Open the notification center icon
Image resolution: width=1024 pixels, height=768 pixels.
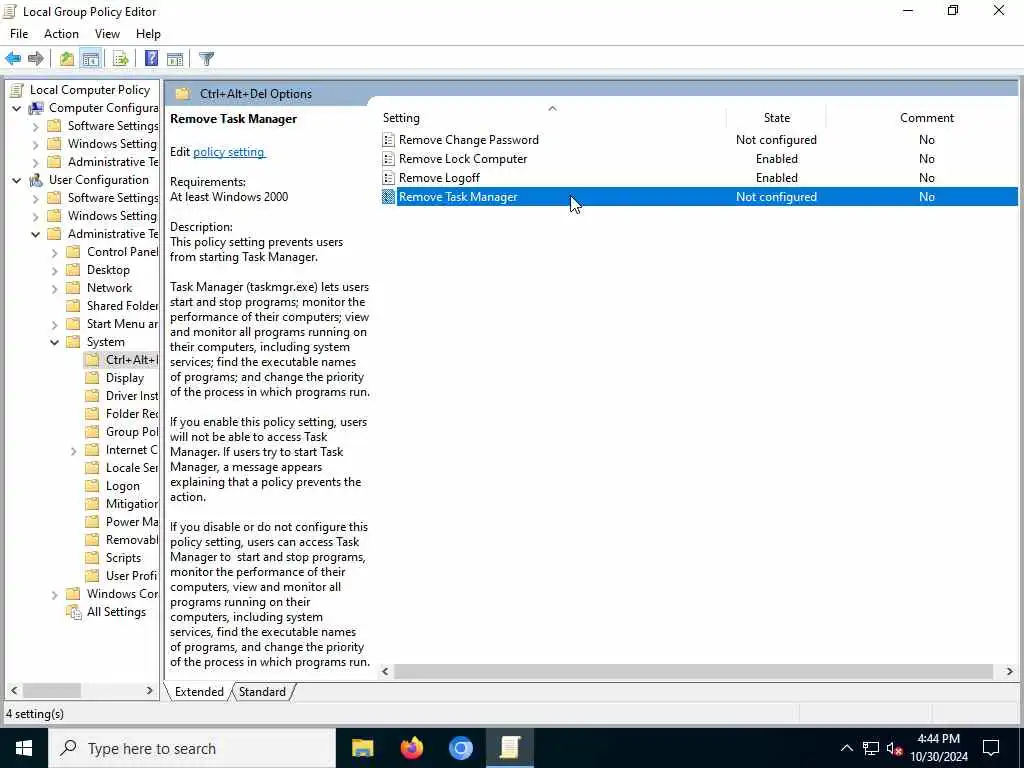click(x=991, y=748)
